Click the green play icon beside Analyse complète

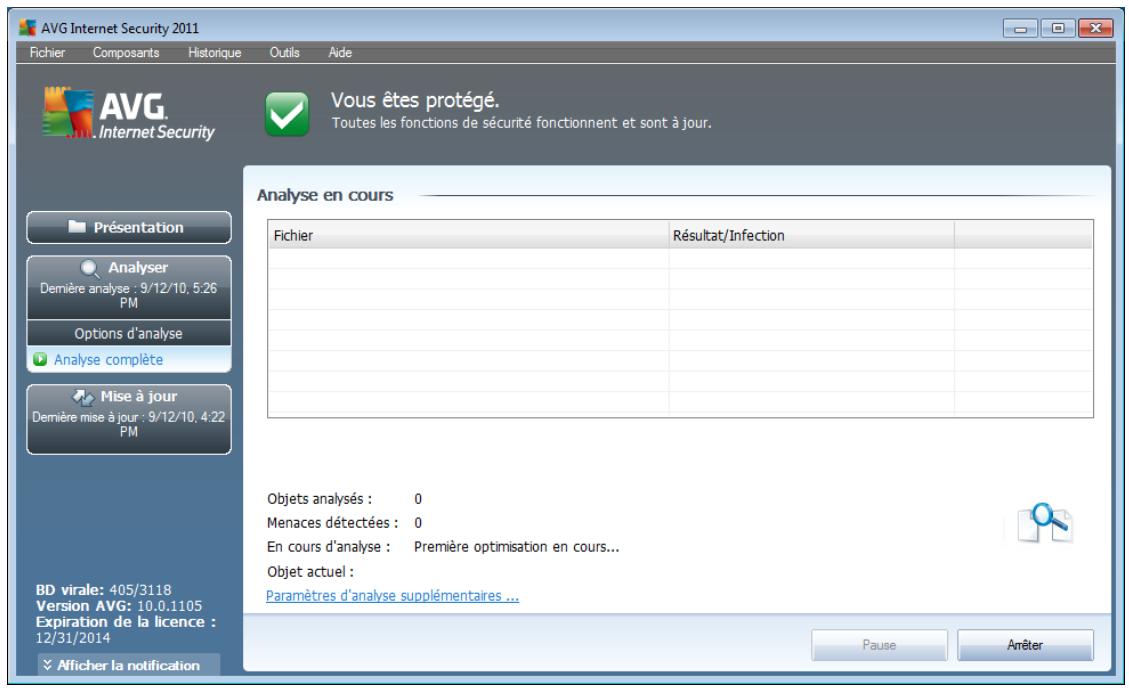pos(40,359)
